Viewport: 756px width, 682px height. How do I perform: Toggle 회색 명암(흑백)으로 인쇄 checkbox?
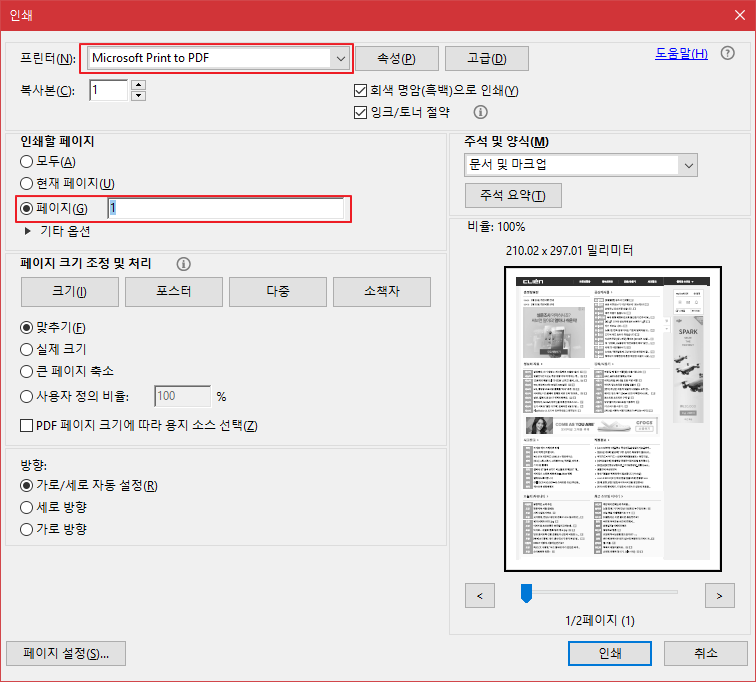361,91
